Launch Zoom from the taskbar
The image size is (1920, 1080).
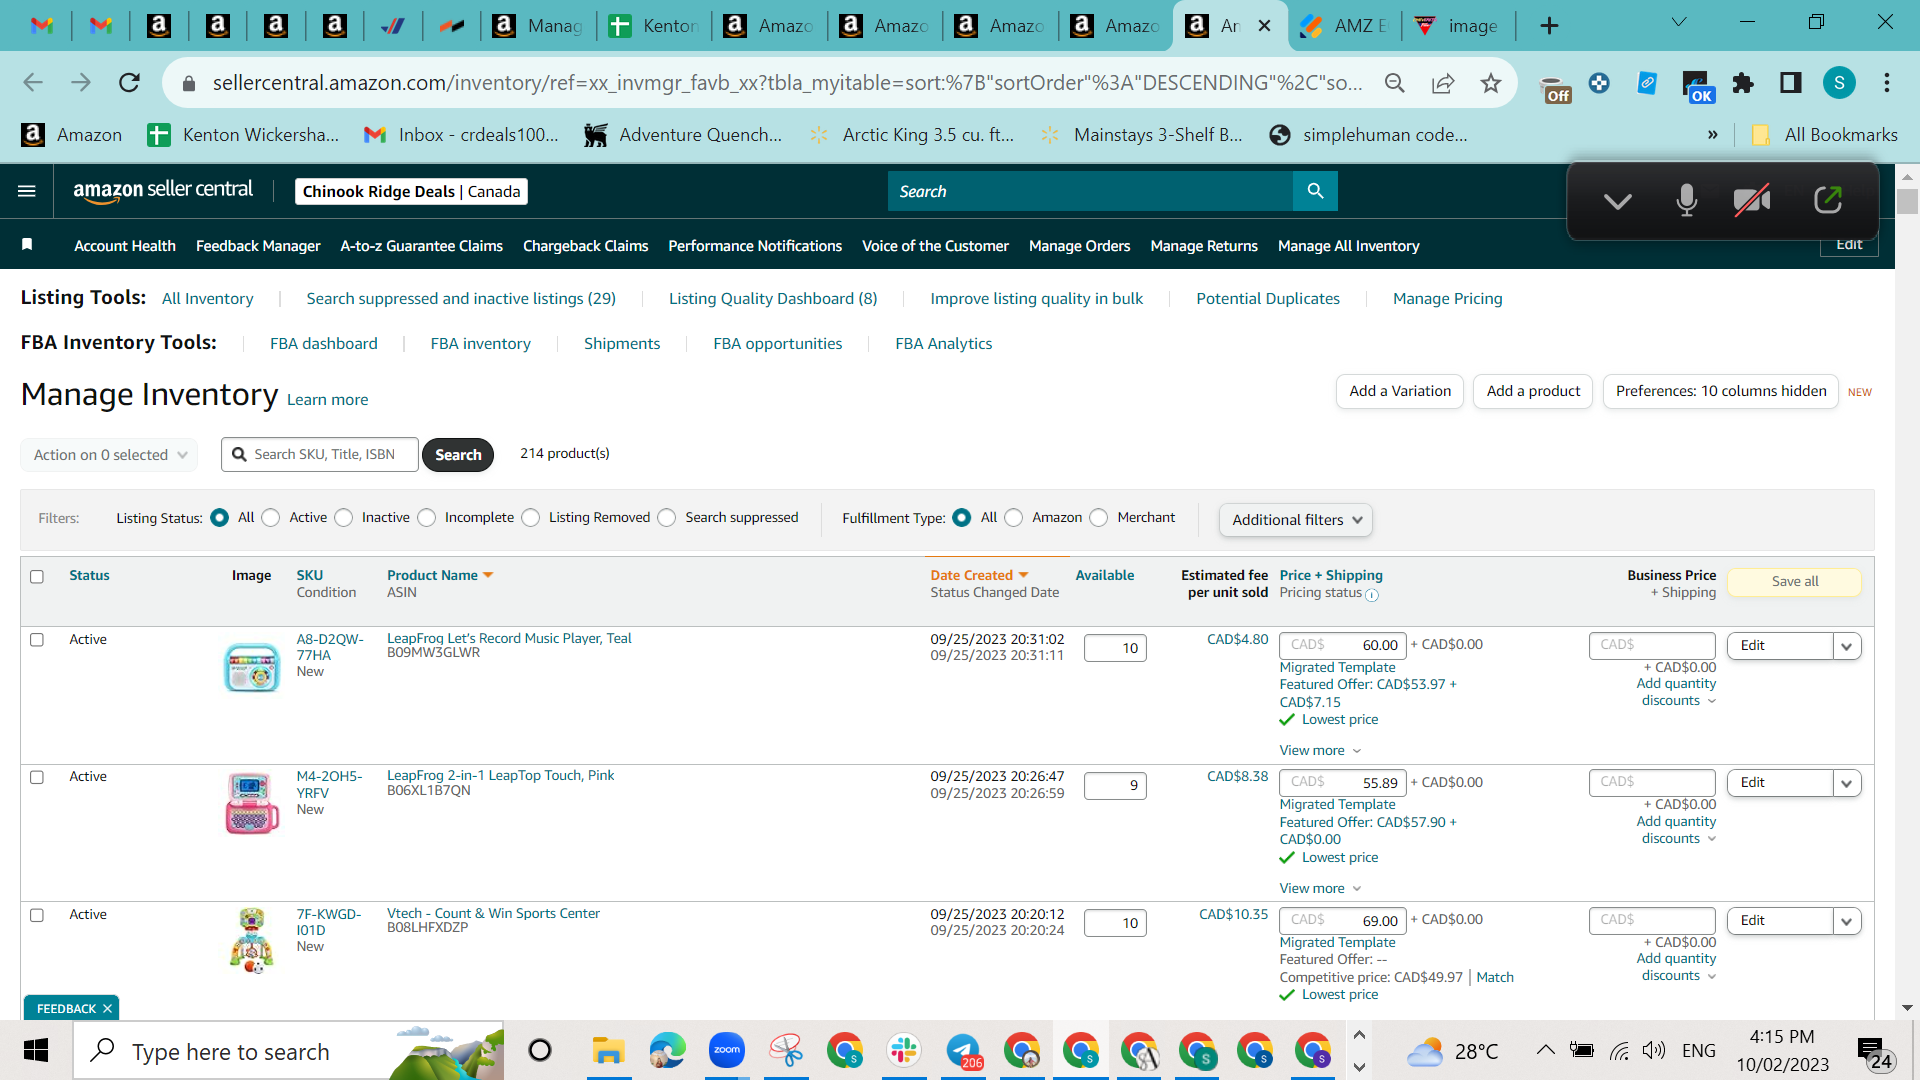727,1051
